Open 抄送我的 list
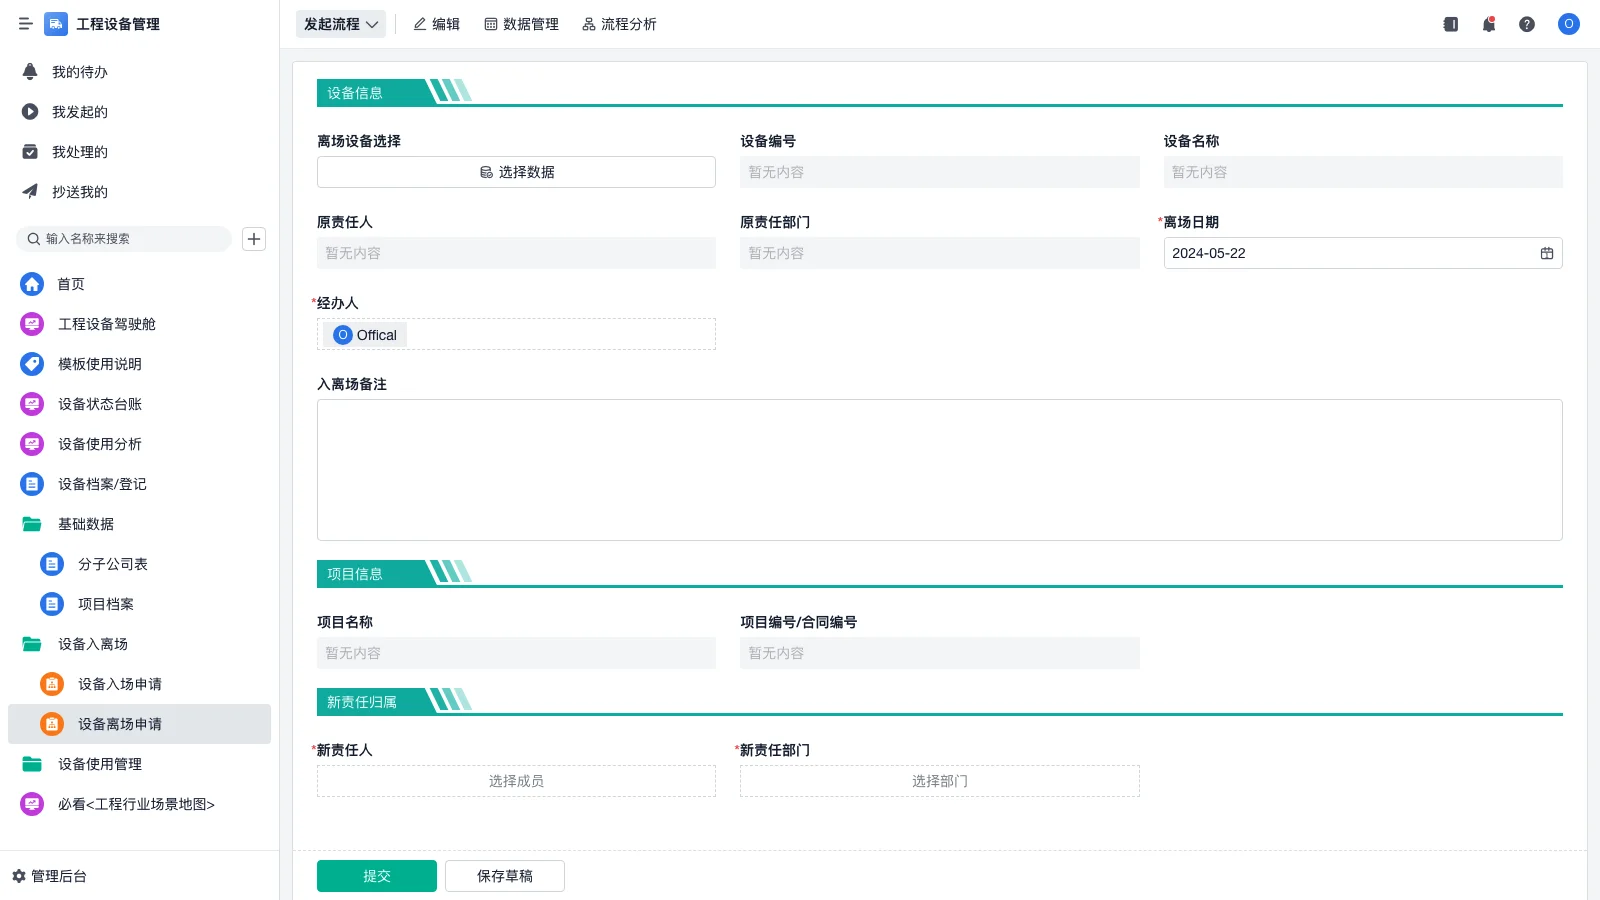The image size is (1600, 900). 139,192
